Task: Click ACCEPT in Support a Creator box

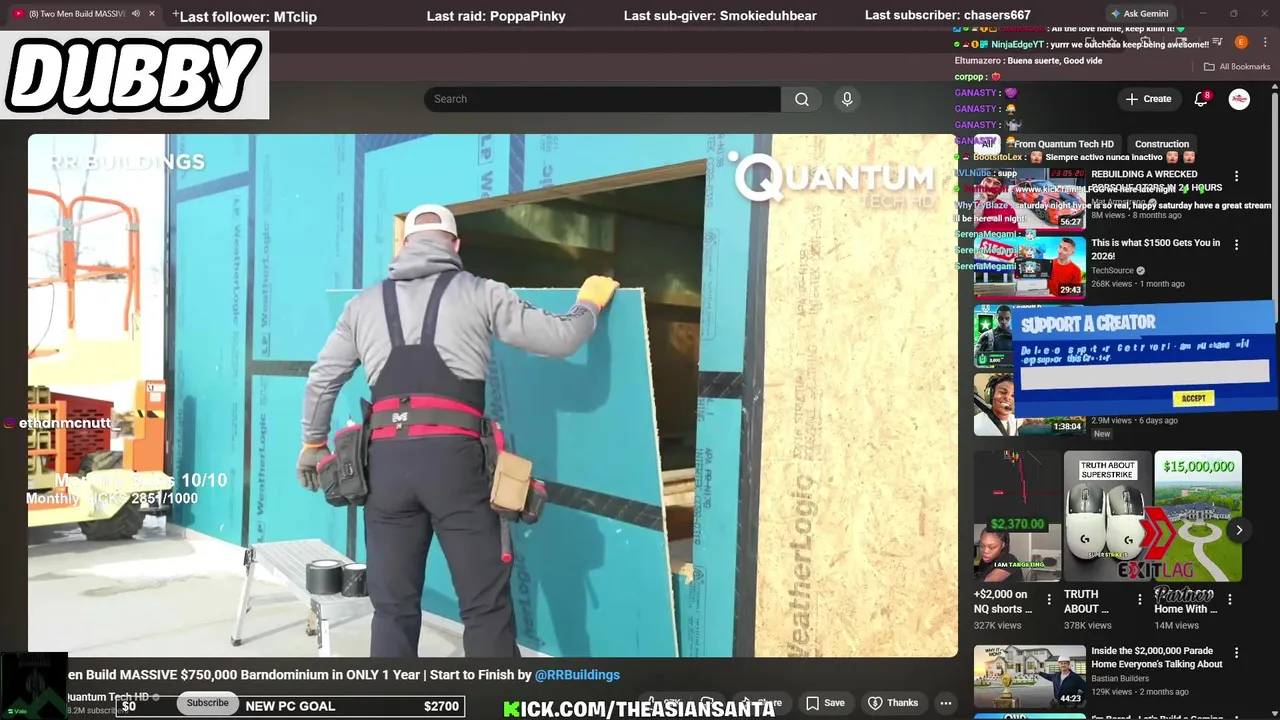Action: pos(1194,398)
